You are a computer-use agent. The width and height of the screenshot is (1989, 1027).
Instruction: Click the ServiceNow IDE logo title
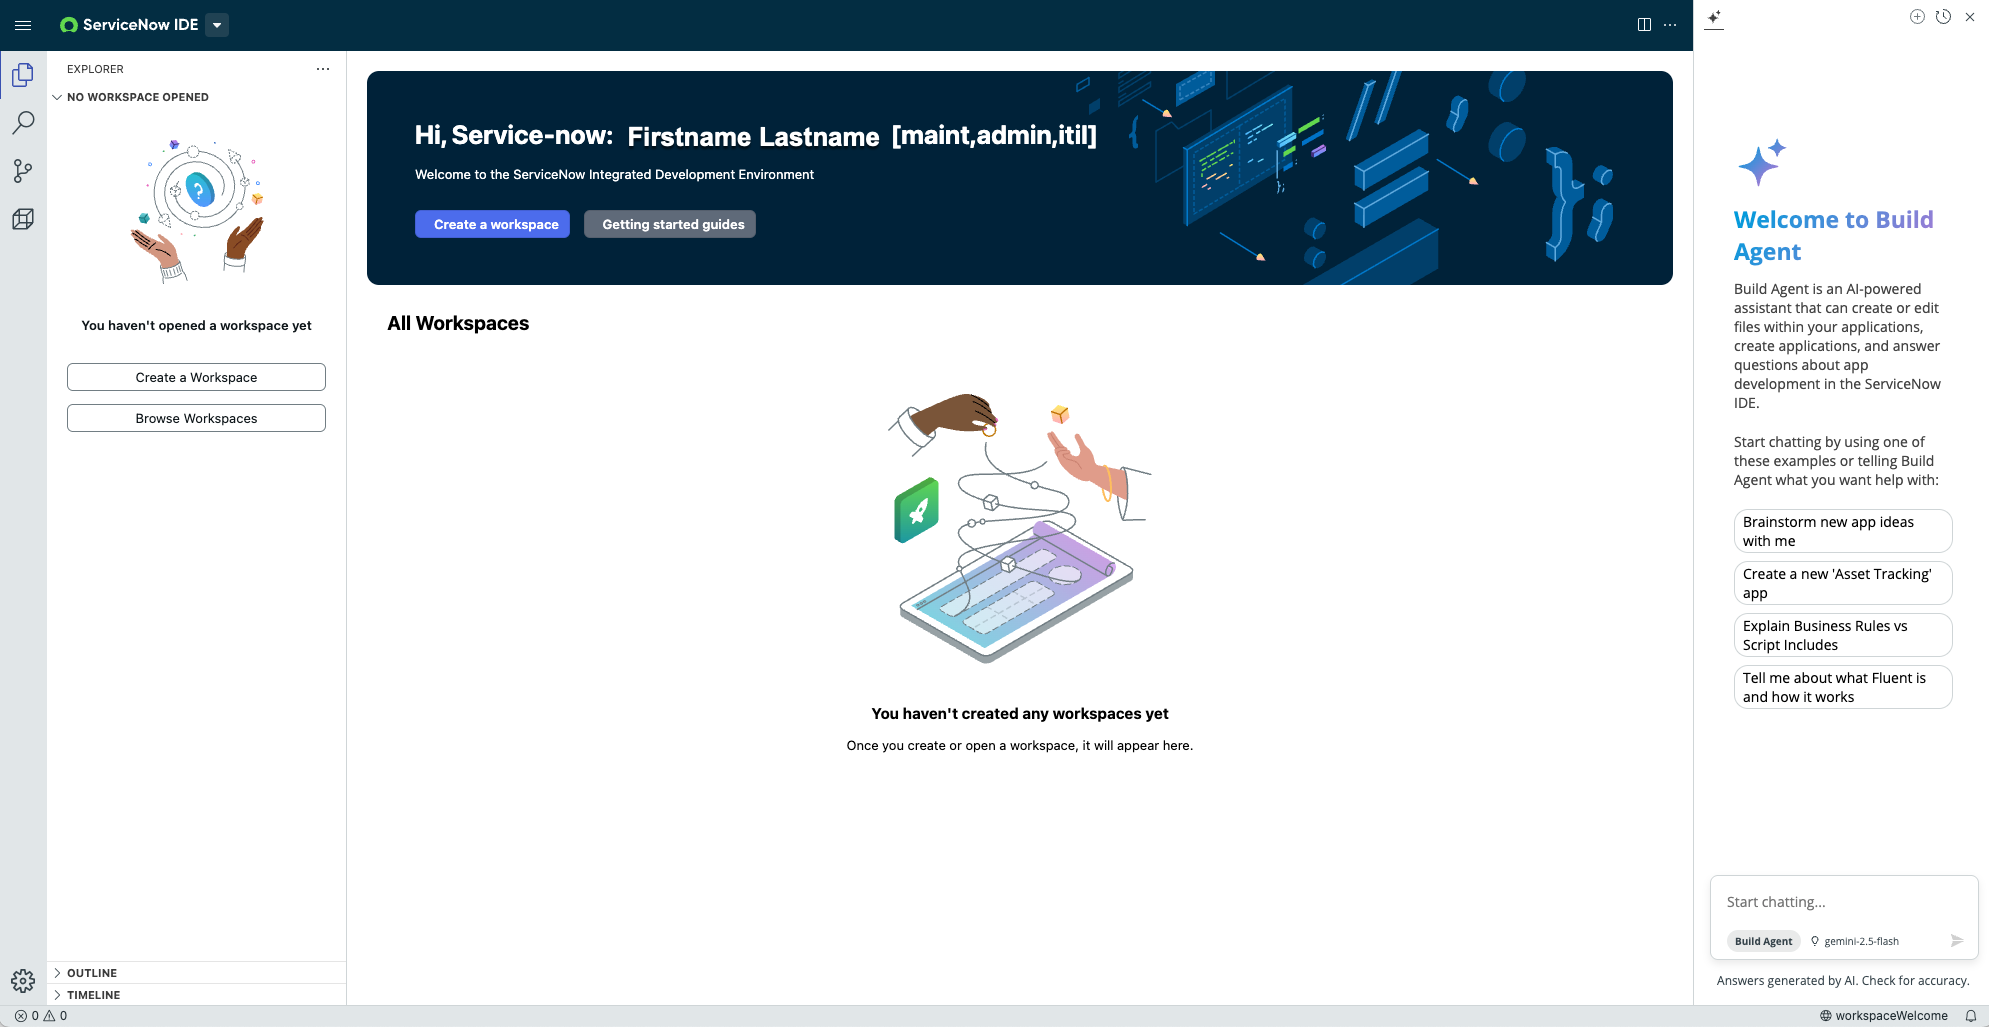click(x=130, y=25)
